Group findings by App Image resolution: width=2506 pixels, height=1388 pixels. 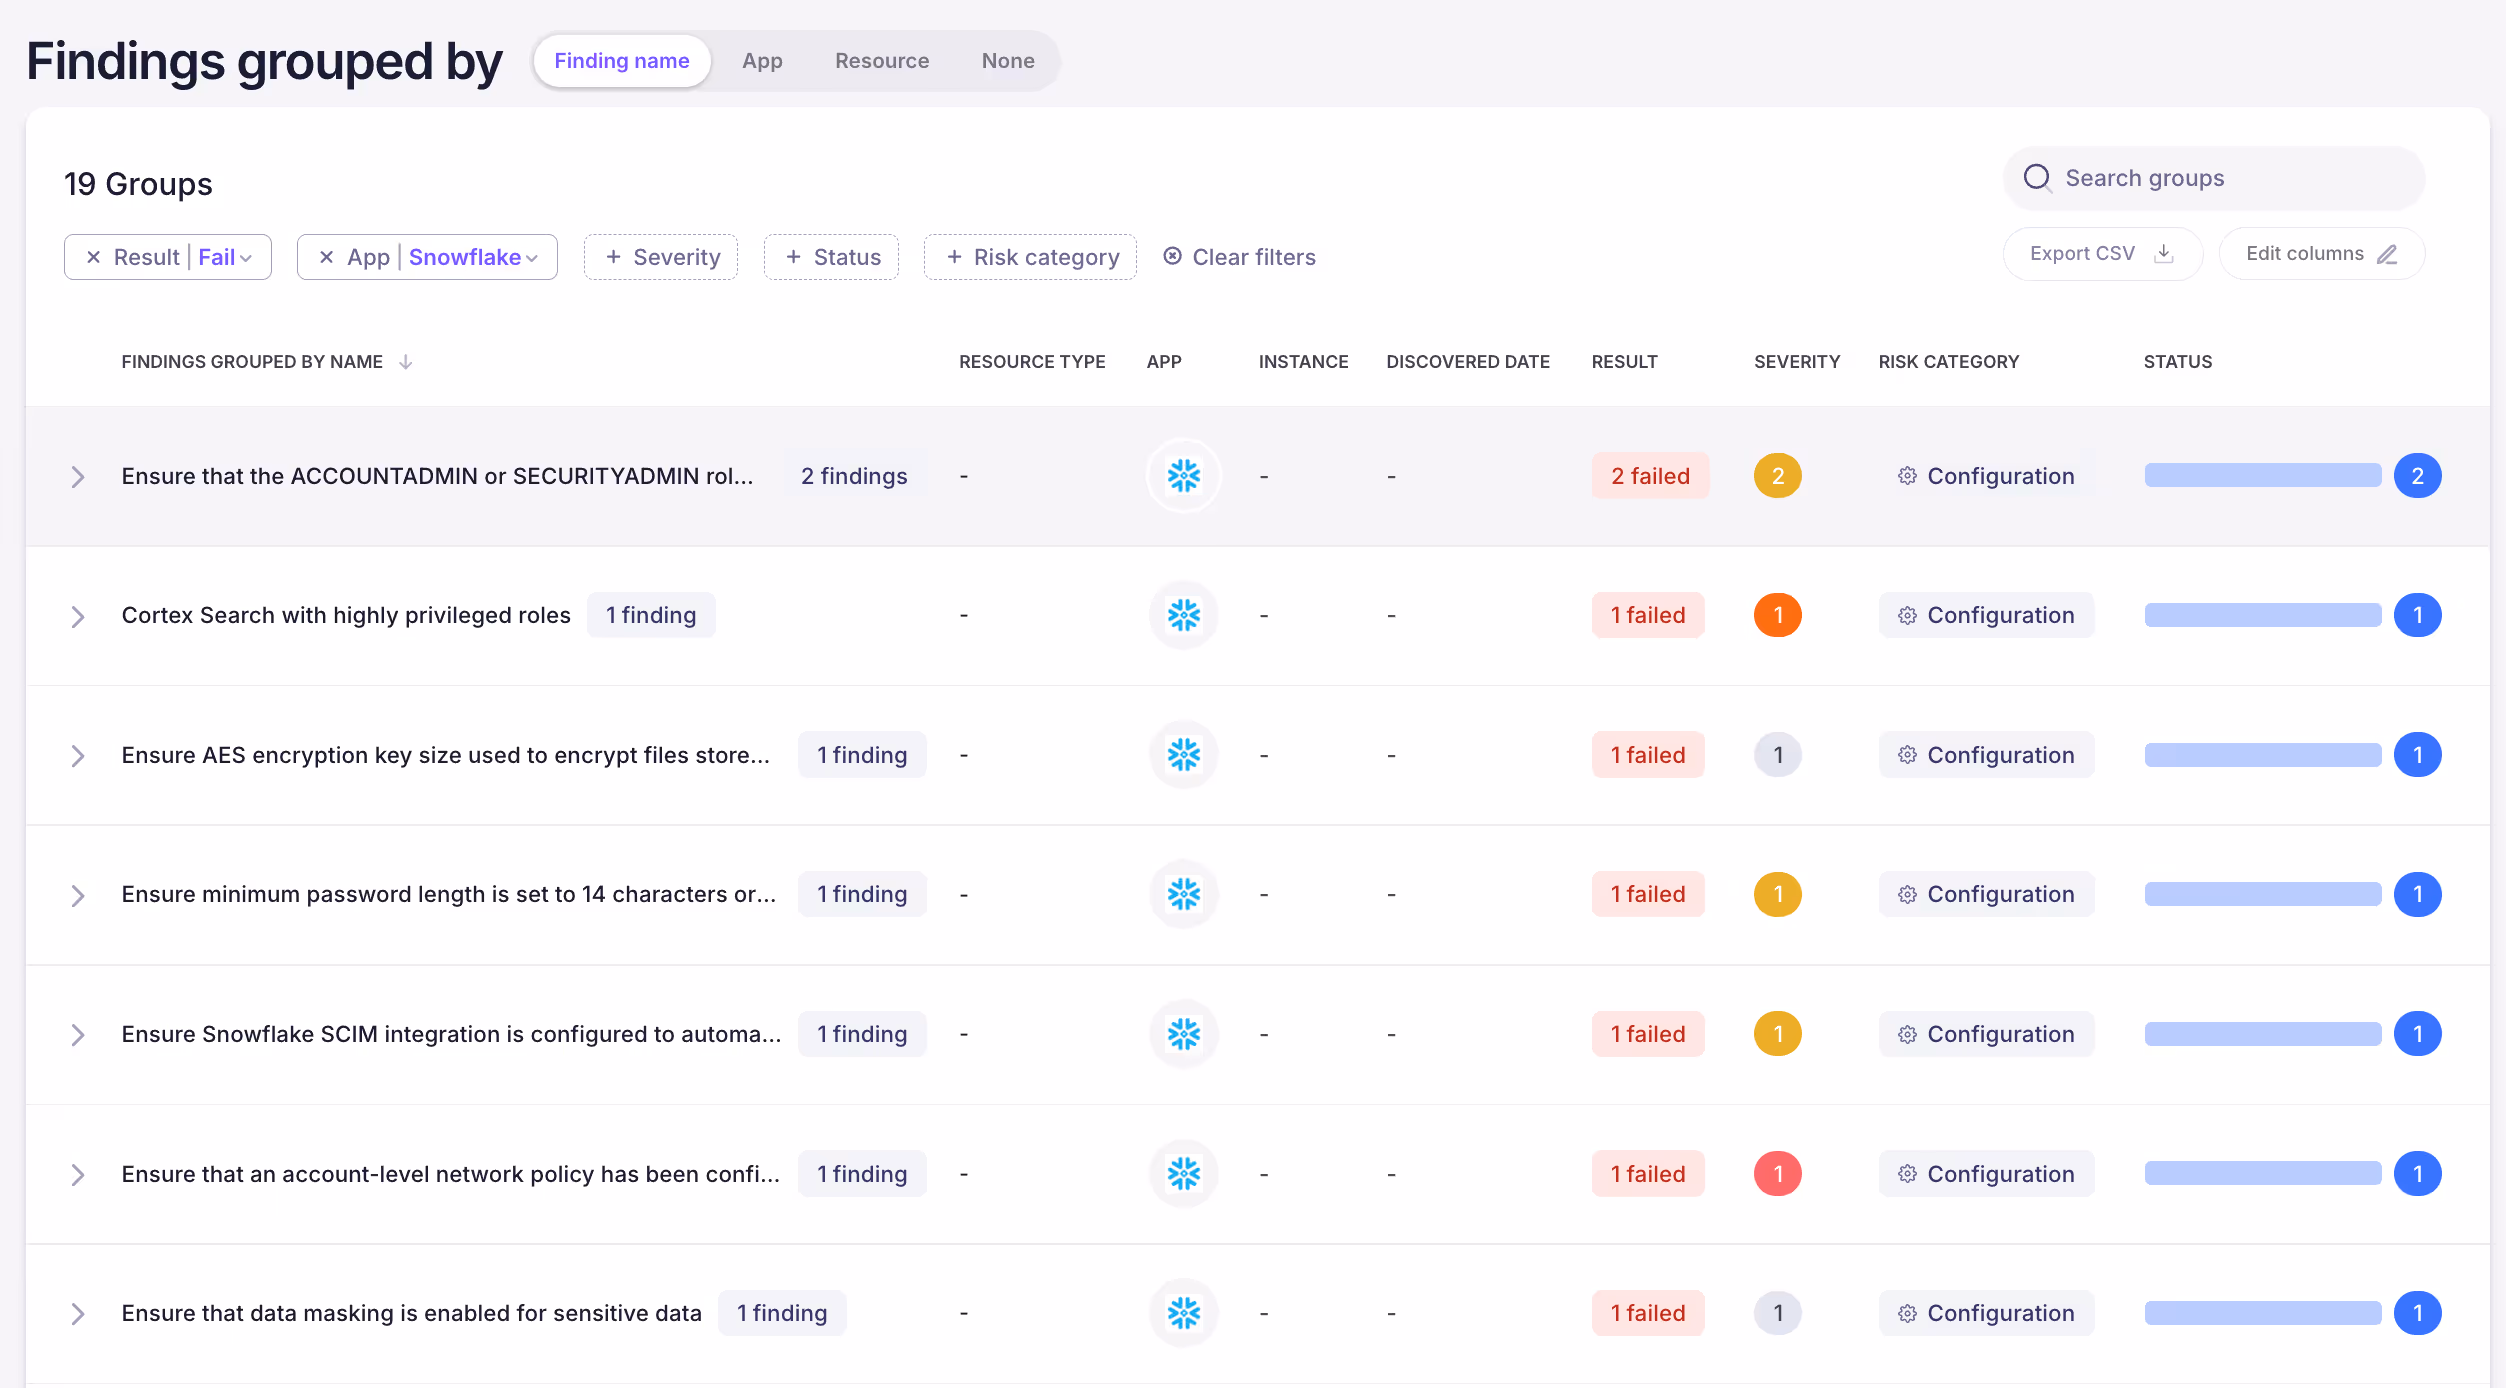click(762, 61)
